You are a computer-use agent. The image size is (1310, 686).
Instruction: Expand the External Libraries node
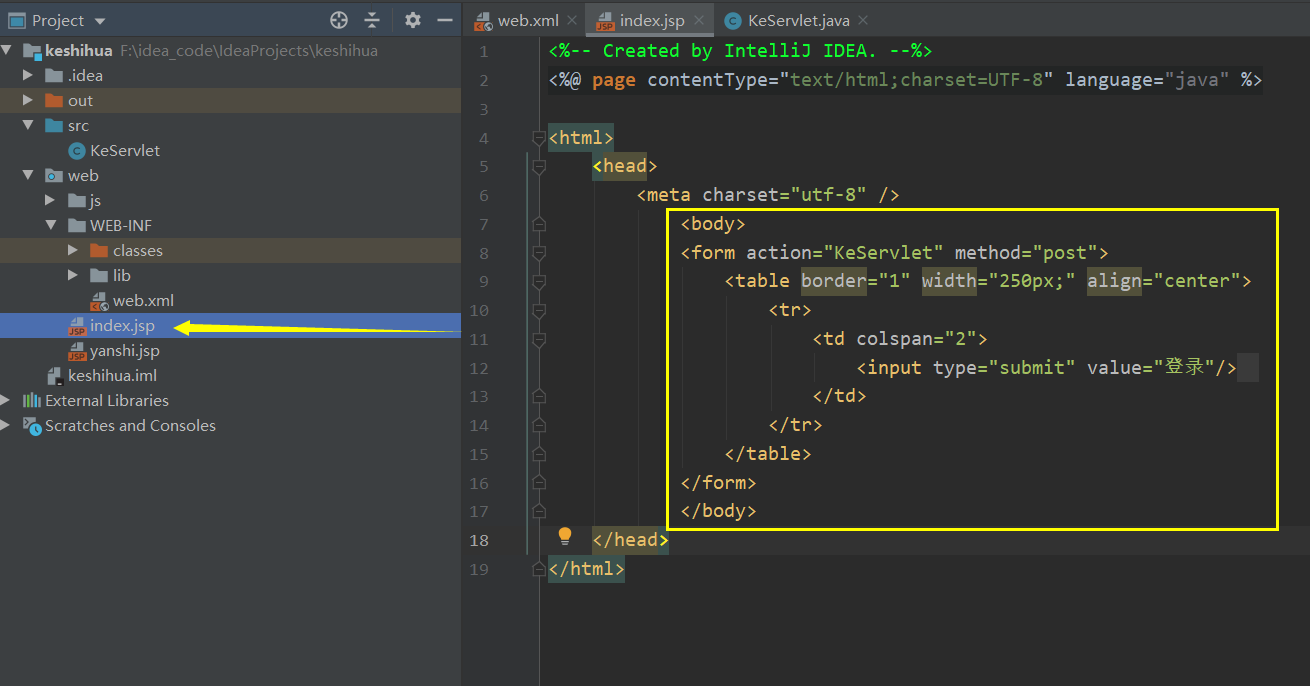[x=6, y=400]
